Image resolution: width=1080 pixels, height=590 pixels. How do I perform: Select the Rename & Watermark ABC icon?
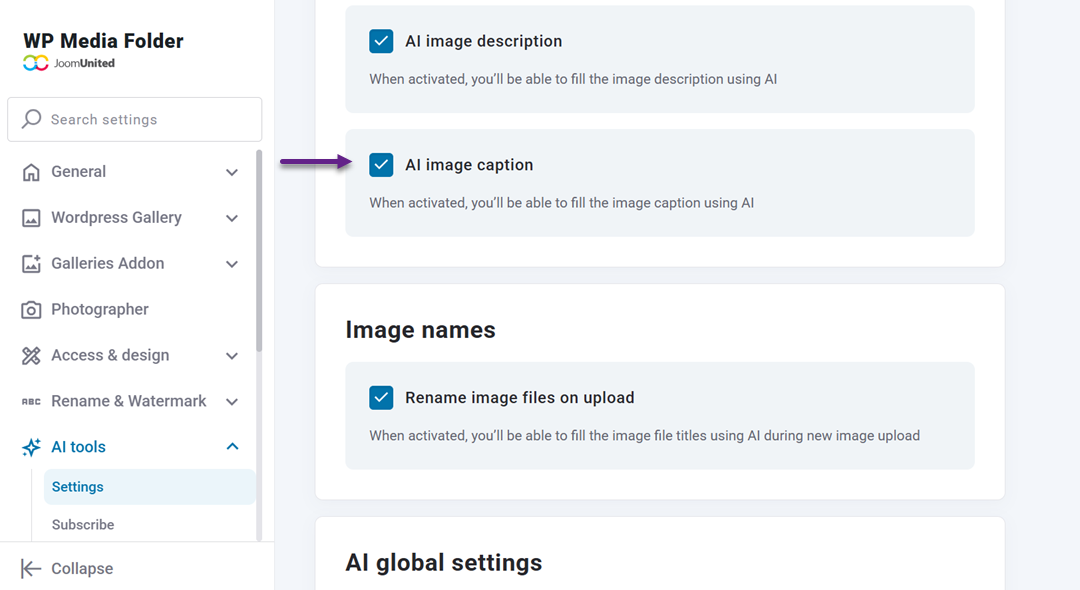[31, 401]
